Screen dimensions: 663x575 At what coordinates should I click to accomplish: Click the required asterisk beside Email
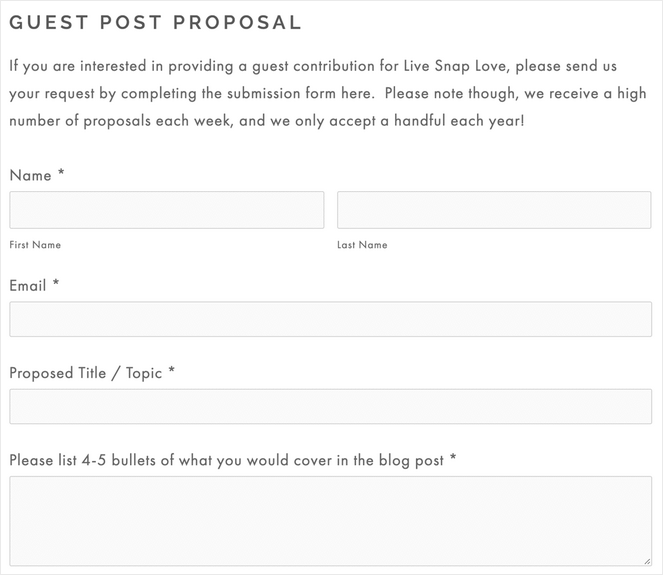coord(56,285)
